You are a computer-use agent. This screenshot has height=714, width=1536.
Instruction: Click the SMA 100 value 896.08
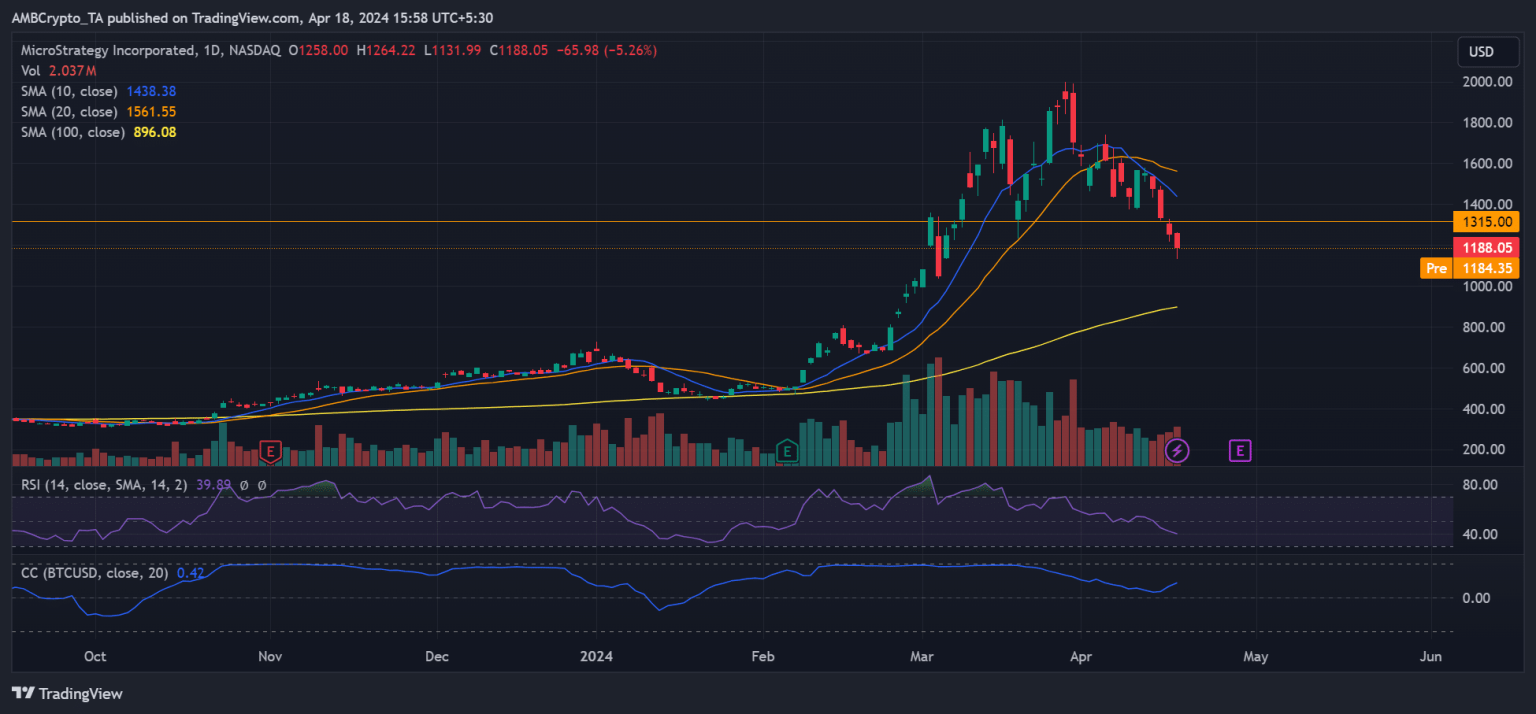pyautogui.click(x=155, y=132)
